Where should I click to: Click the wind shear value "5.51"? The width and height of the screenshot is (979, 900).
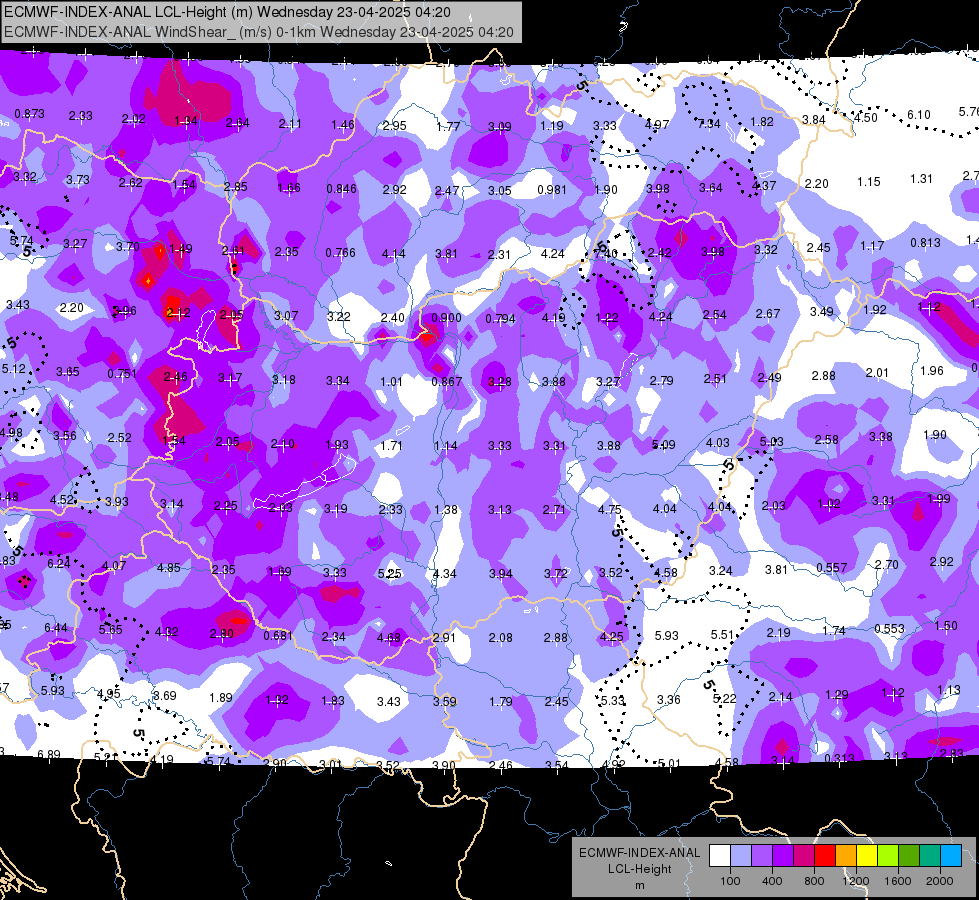pos(722,635)
